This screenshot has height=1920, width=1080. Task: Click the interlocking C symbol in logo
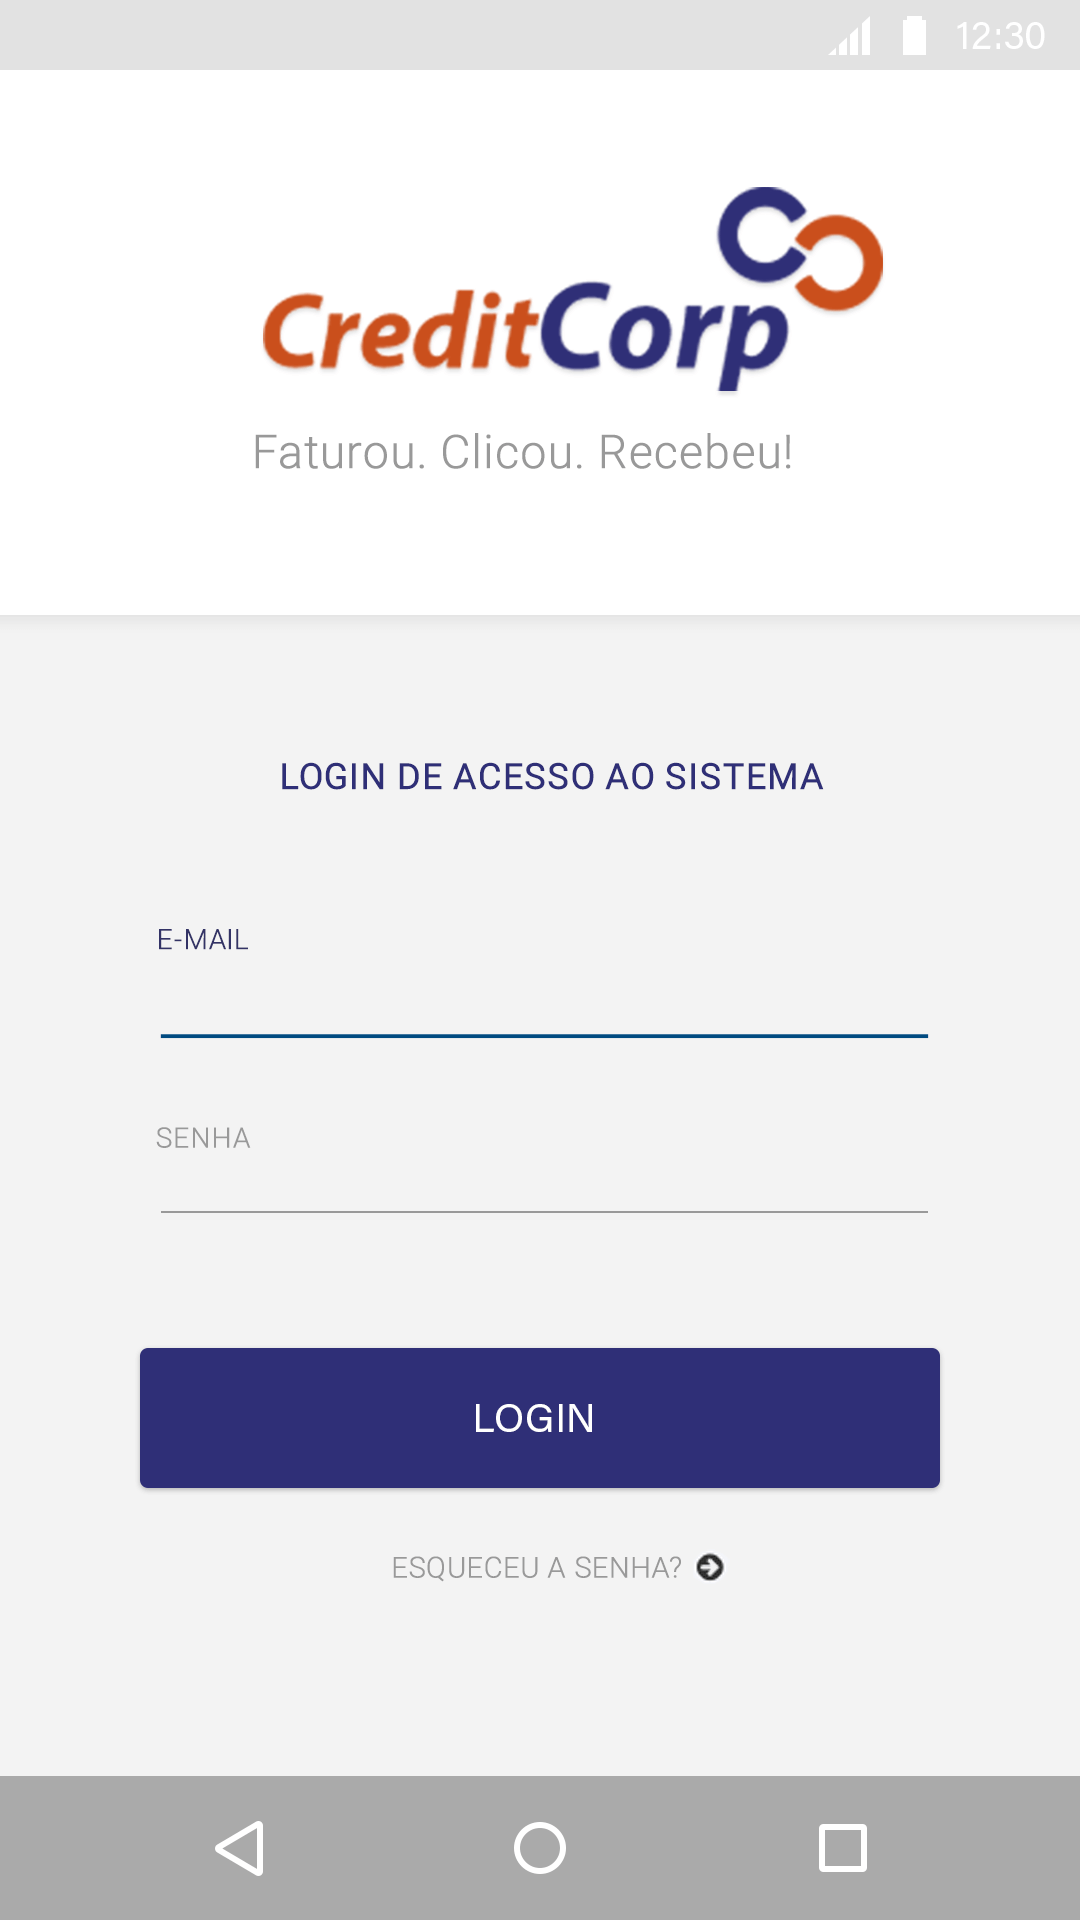click(x=800, y=245)
